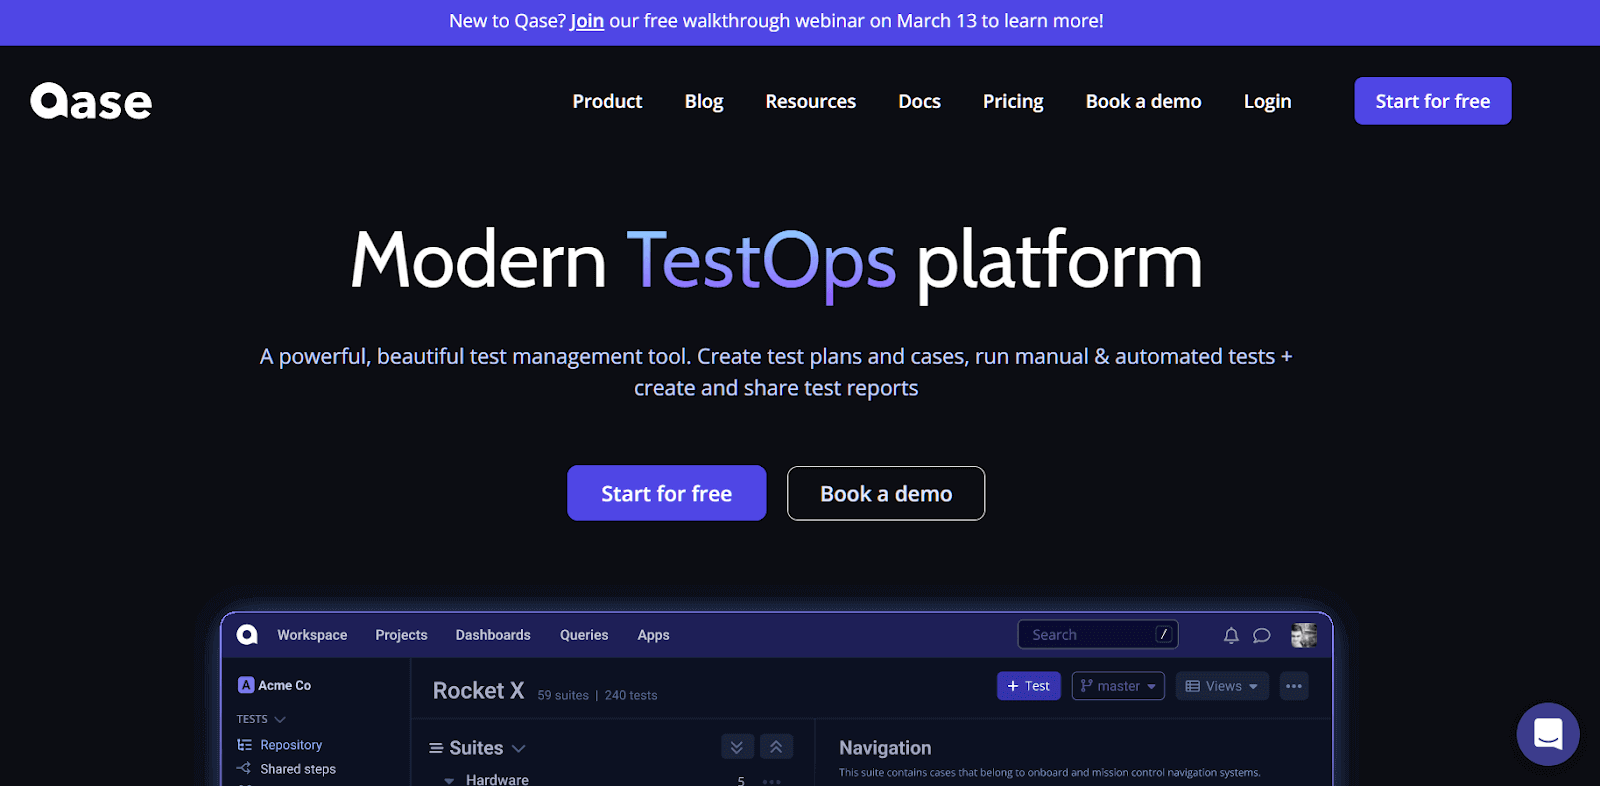Viewport: 1600px width, 786px height.
Task: Click the hamburger icon beside Suites
Action: [436, 748]
